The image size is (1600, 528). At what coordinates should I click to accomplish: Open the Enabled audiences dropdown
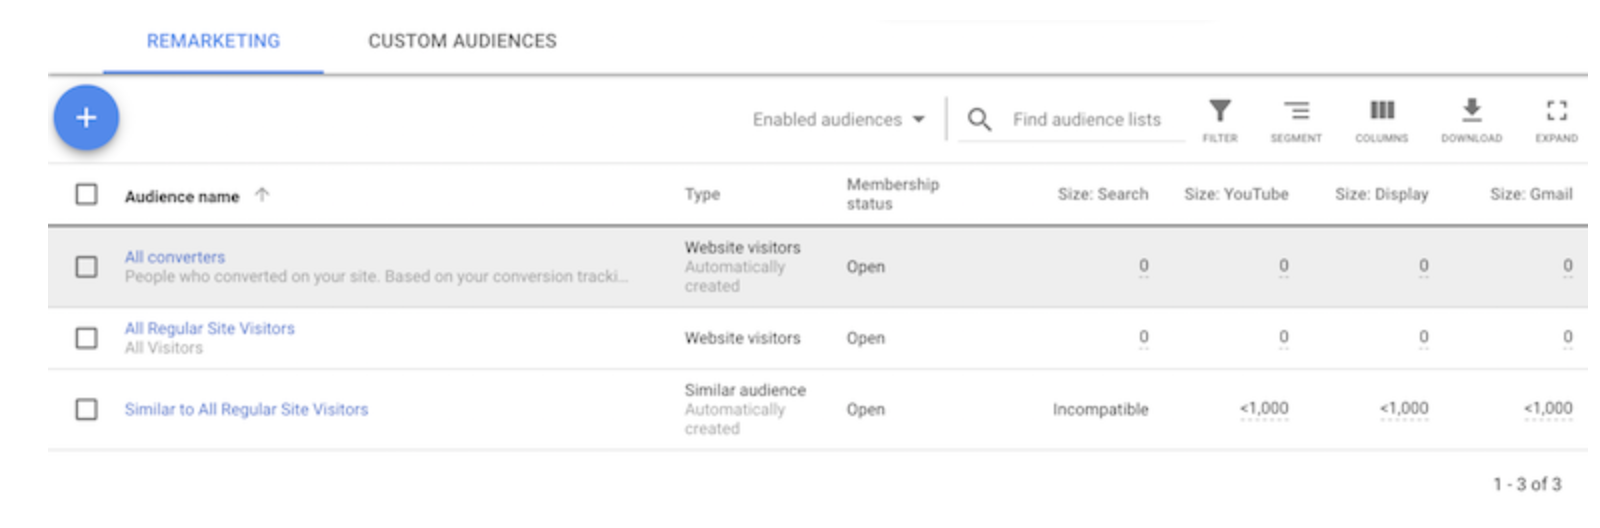[838, 120]
